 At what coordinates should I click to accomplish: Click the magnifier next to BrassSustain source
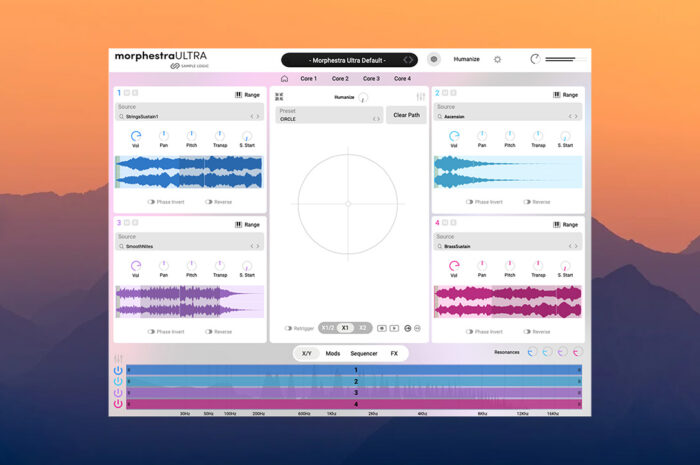[x=439, y=246]
